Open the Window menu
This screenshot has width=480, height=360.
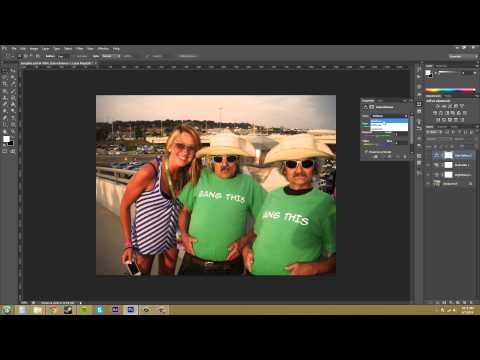[x=103, y=49]
